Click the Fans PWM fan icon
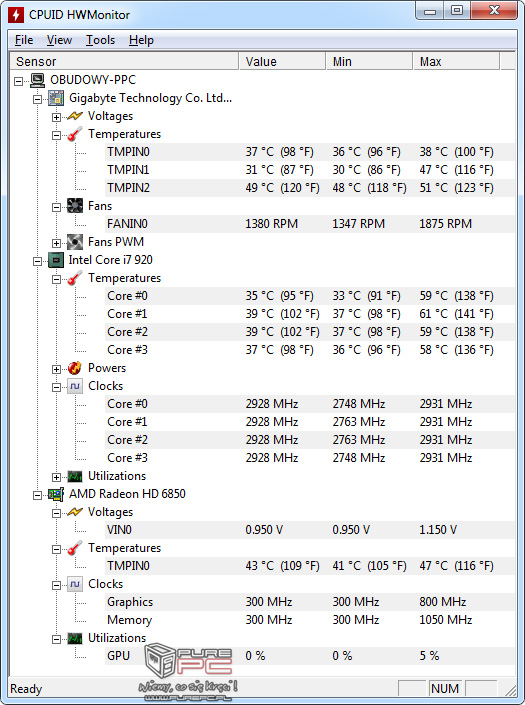 [x=75, y=242]
